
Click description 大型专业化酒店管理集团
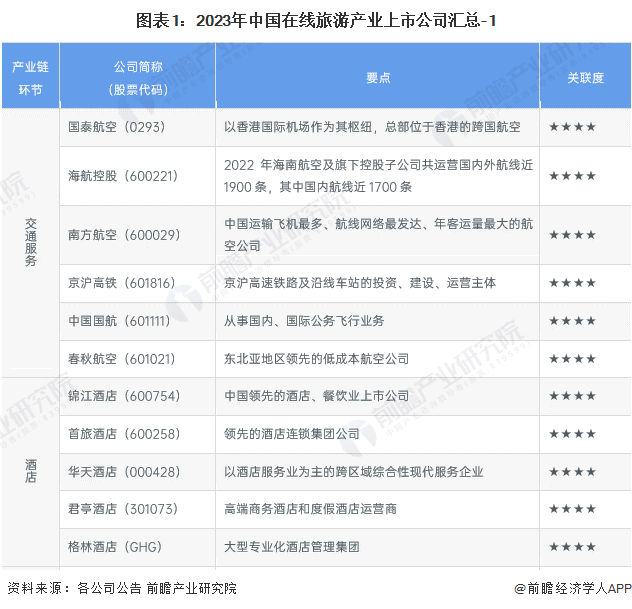pos(292,547)
